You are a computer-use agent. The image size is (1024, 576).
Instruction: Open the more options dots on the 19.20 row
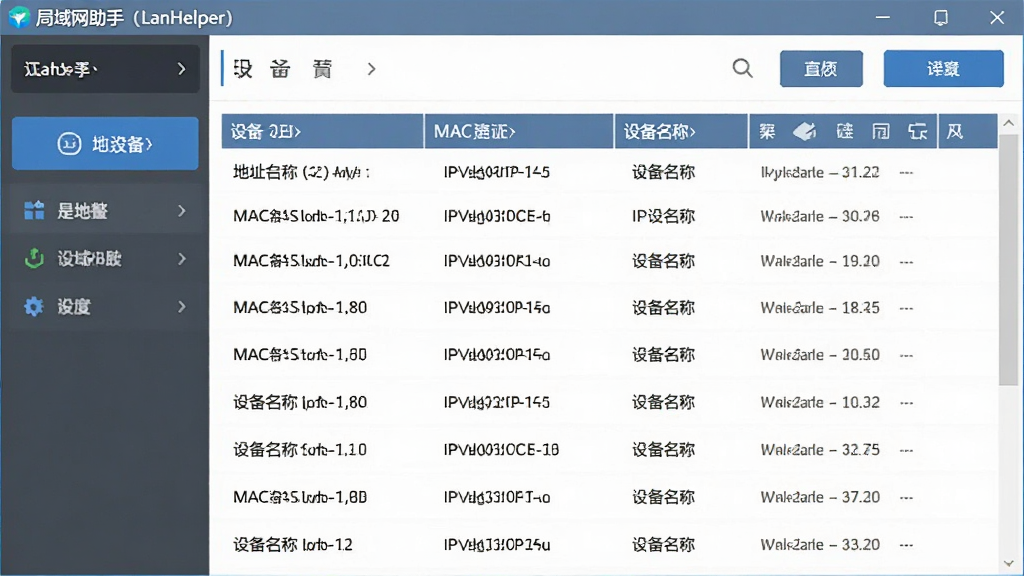[906, 261]
